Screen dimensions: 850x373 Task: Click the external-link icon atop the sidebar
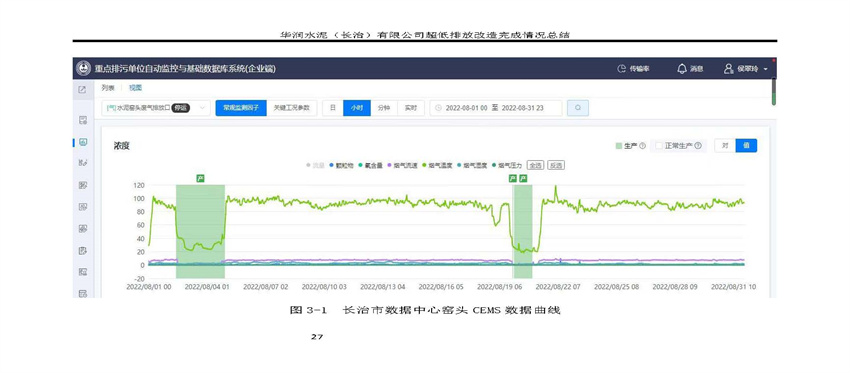coord(82,90)
